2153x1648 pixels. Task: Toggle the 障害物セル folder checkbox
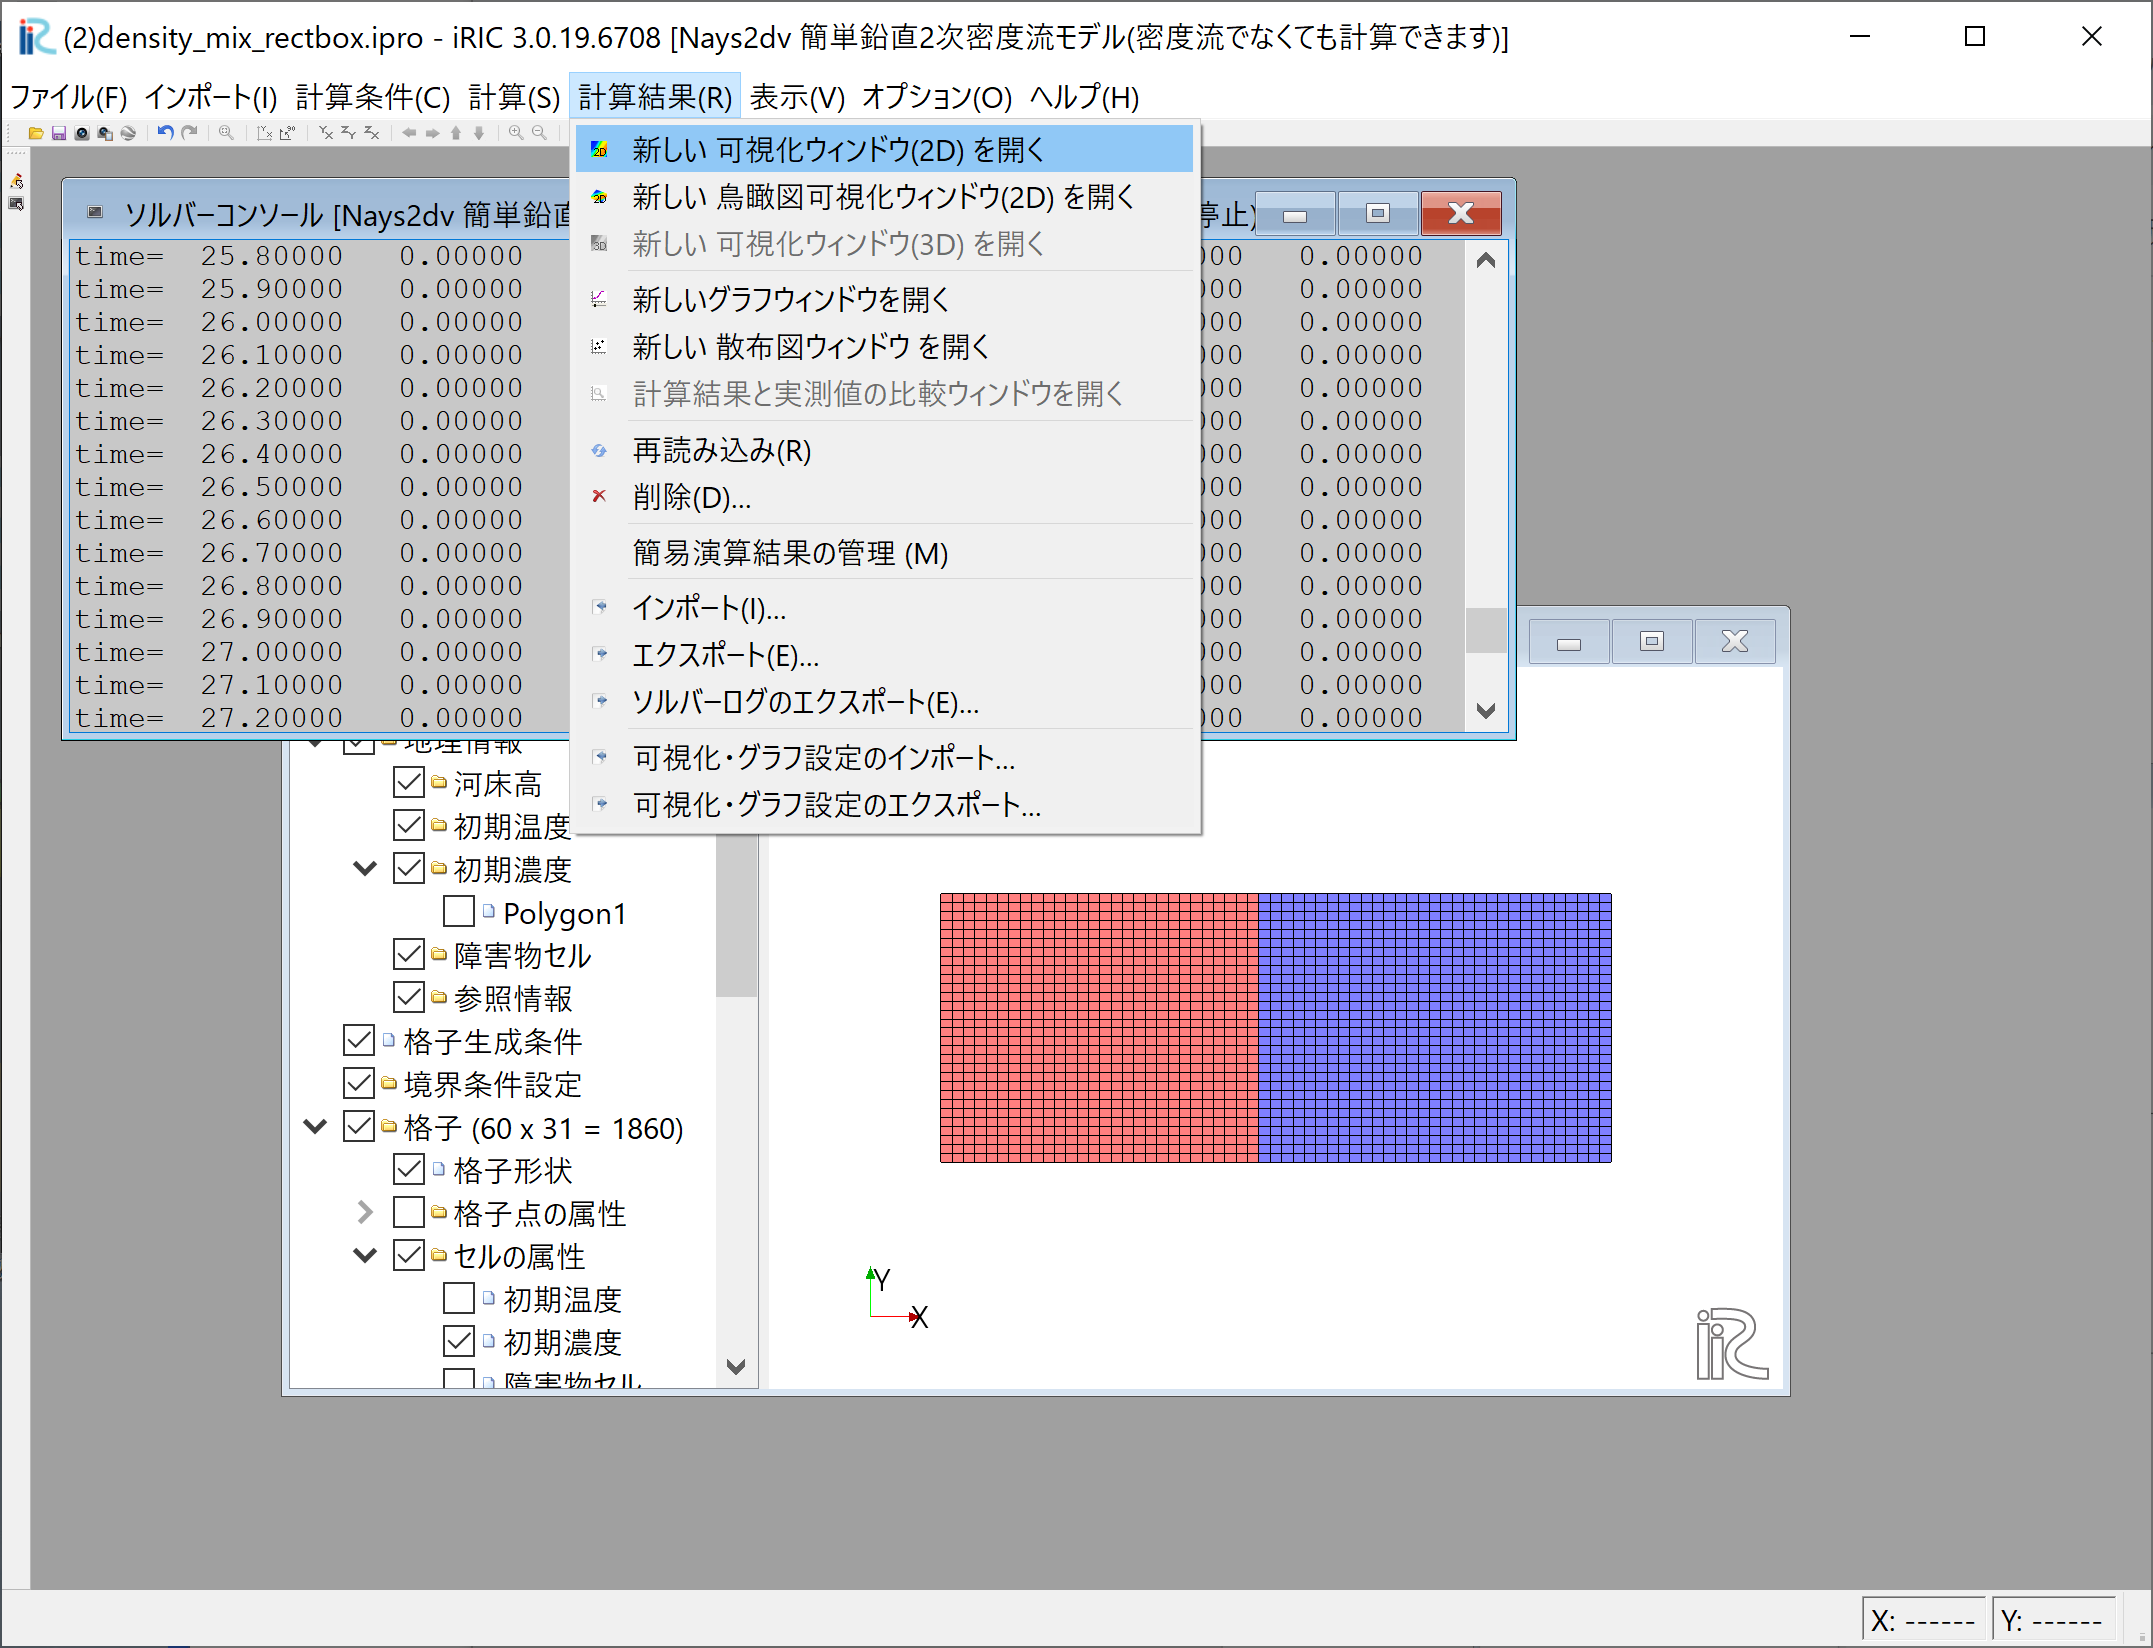pos(409,955)
